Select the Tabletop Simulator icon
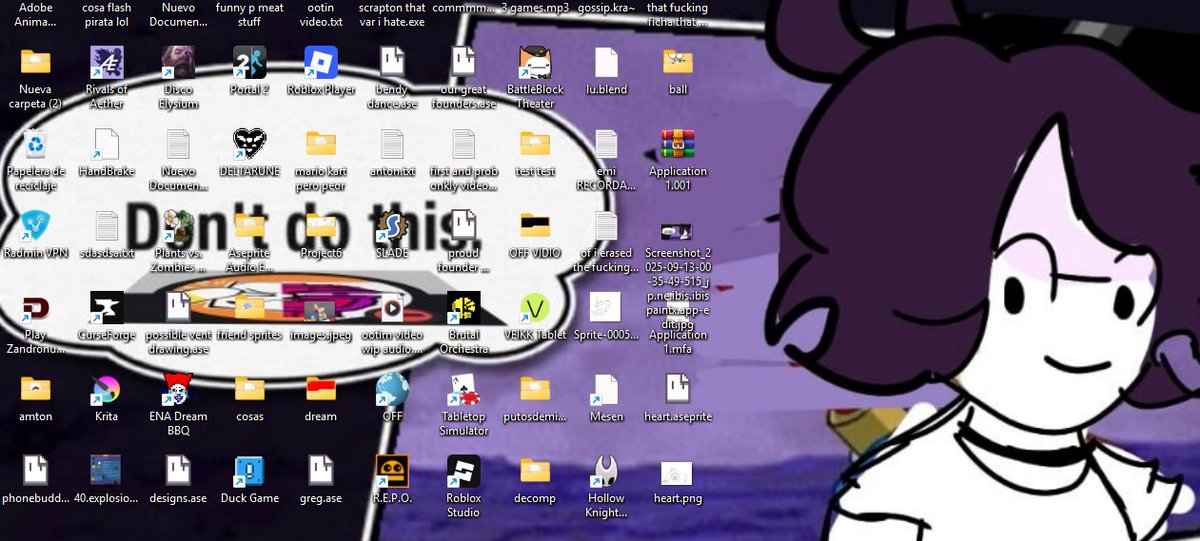Screen dimensions: 1200x541 click(463, 389)
